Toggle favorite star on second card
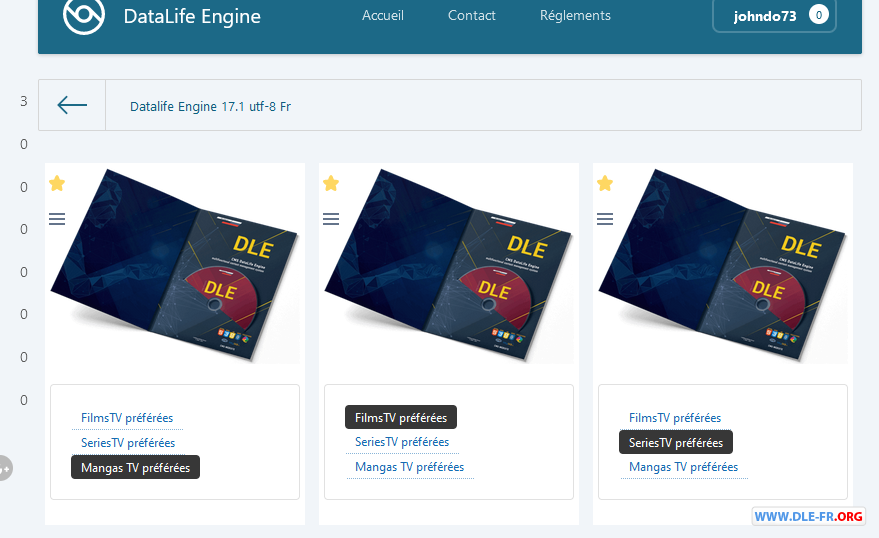The width and height of the screenshot is (879, 538). coord(331,183)
